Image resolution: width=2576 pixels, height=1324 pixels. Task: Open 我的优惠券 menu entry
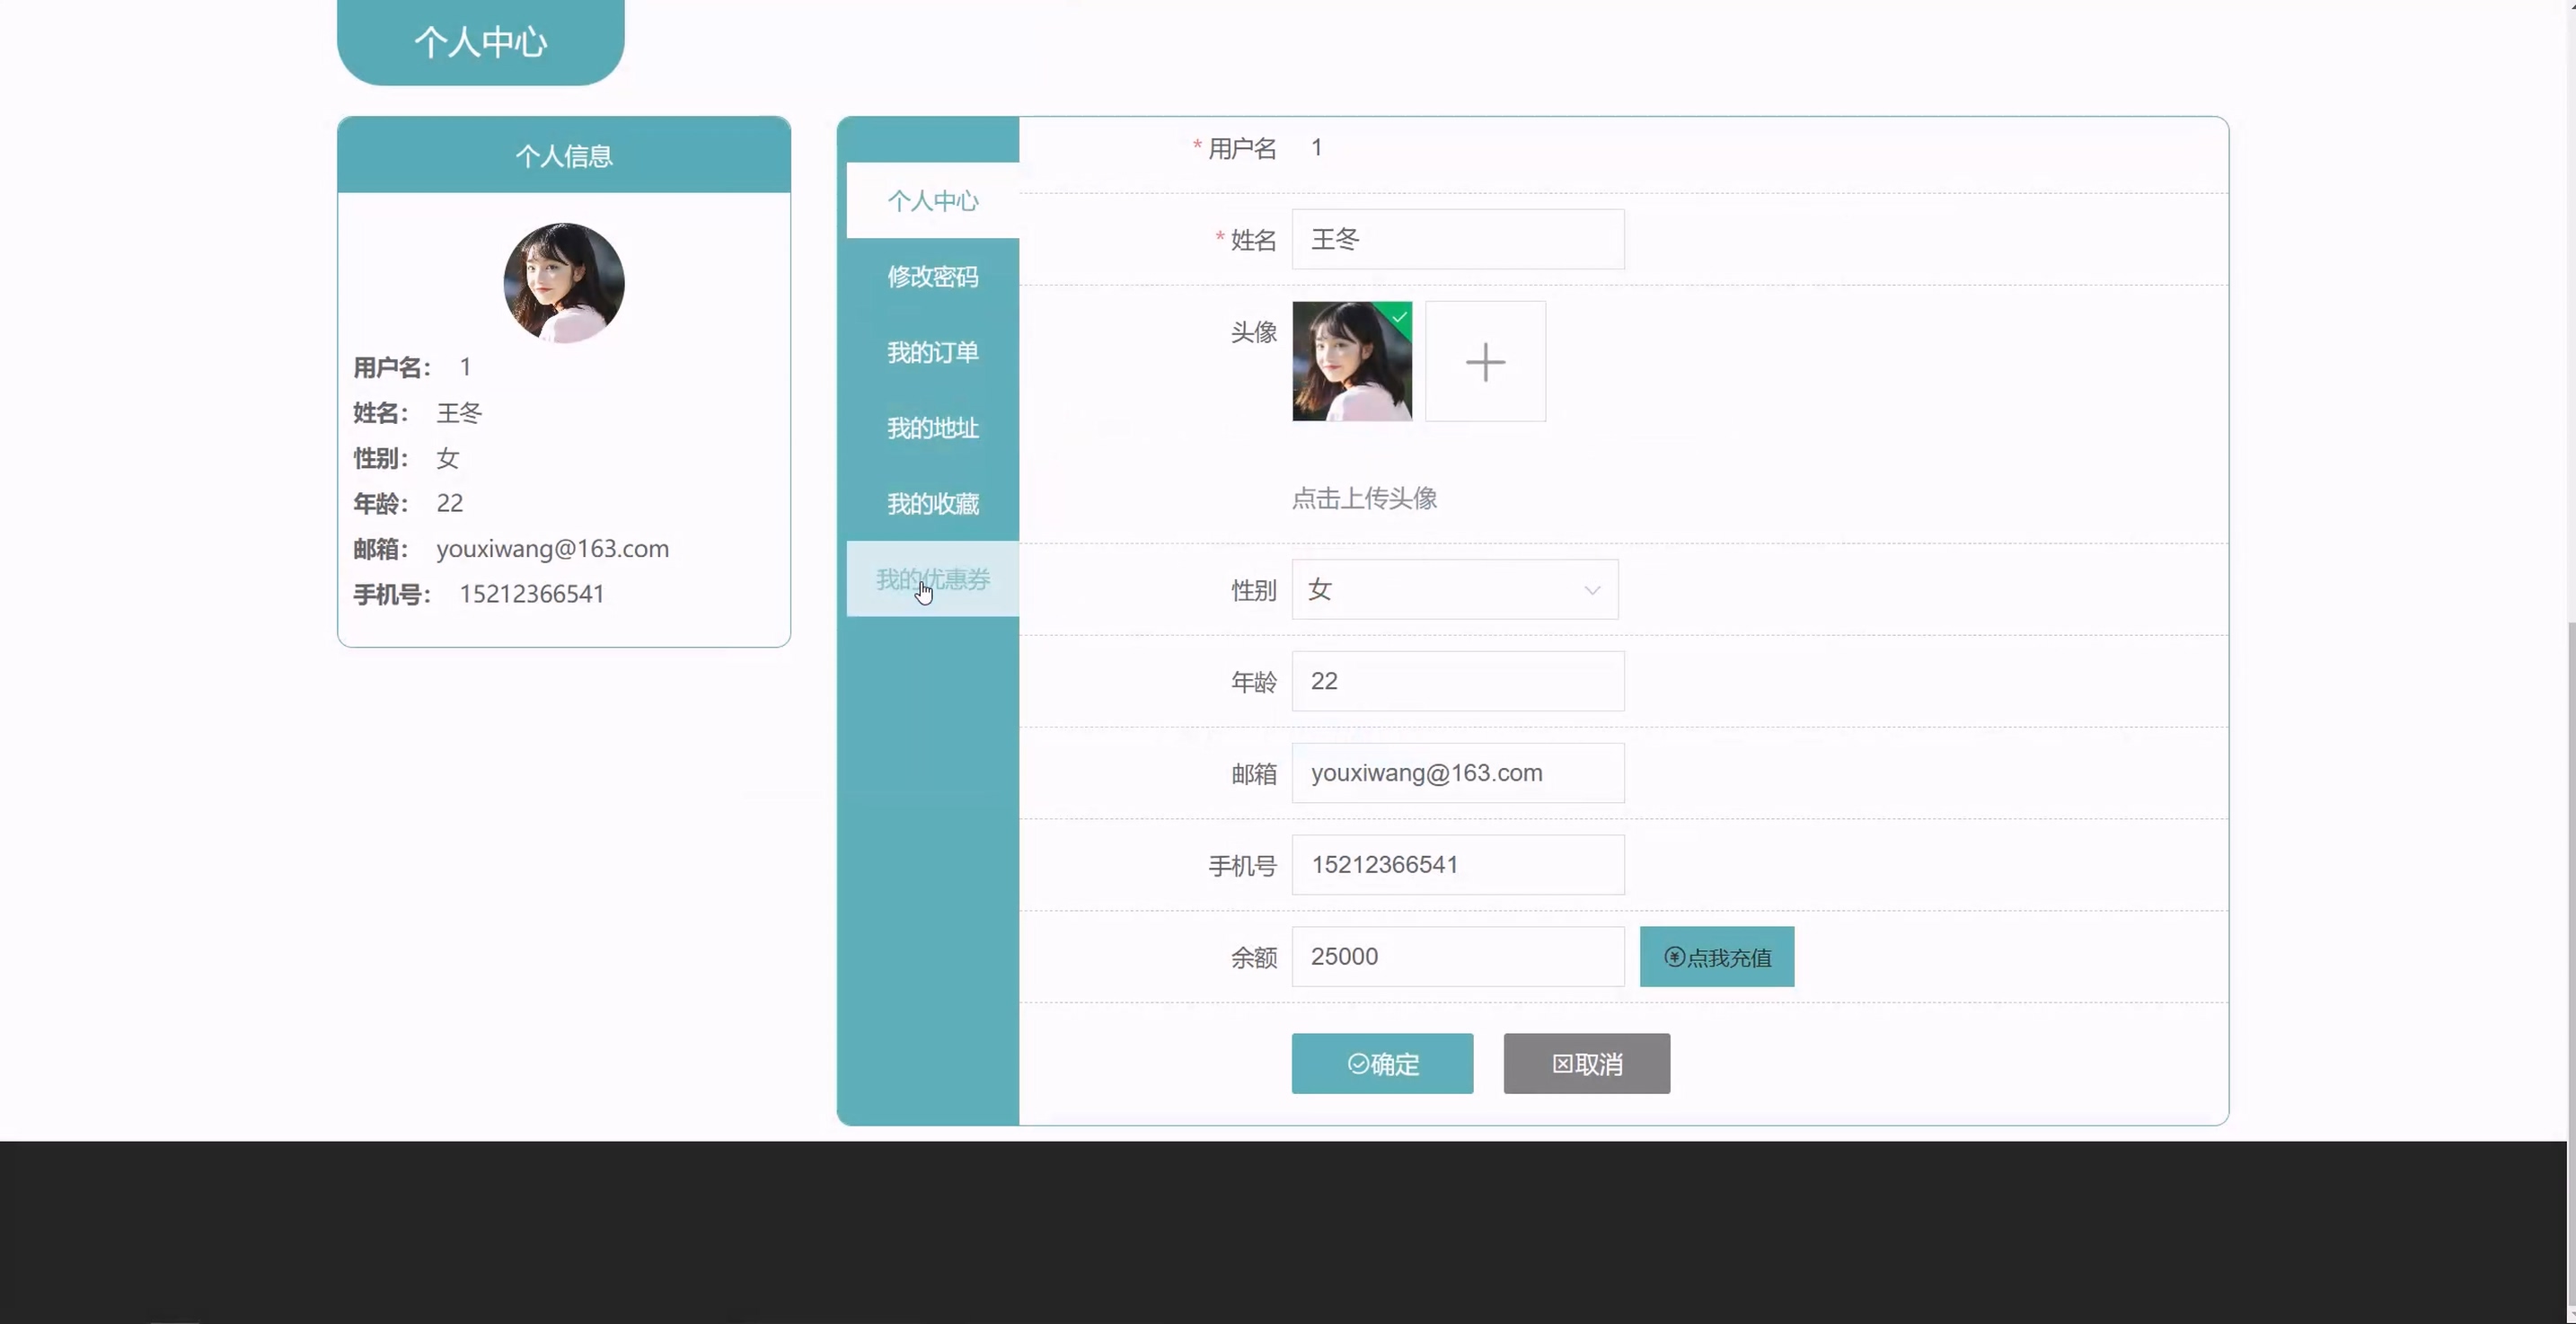coord(932,579)
